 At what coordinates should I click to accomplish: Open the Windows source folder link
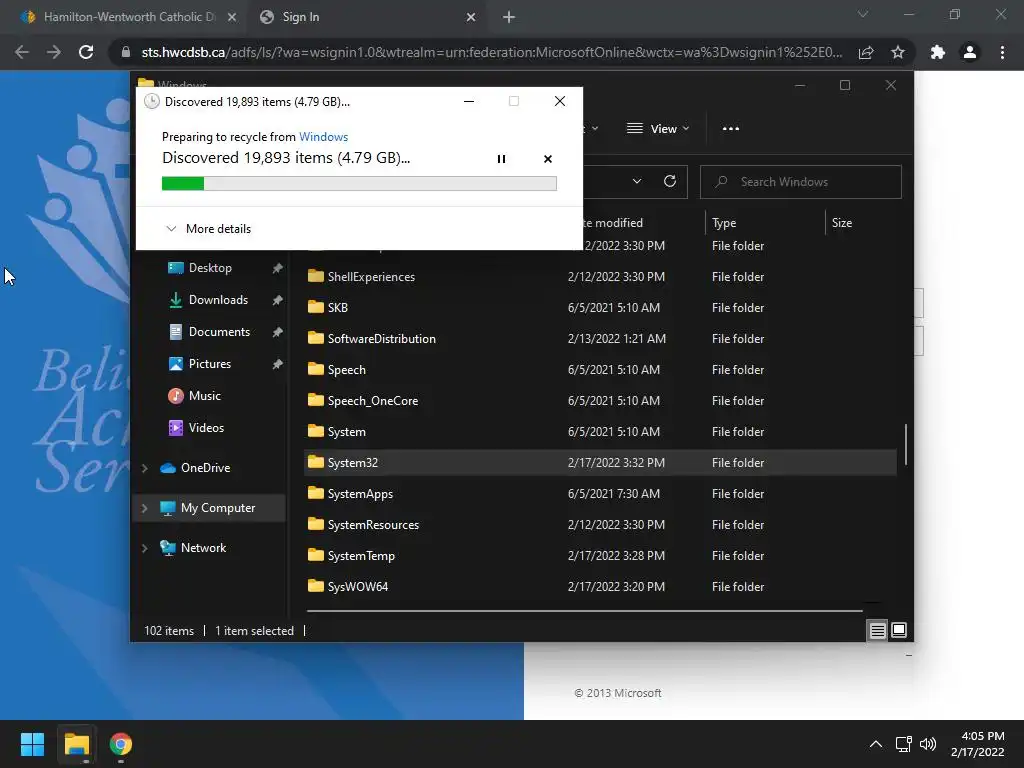pos(323,136)
